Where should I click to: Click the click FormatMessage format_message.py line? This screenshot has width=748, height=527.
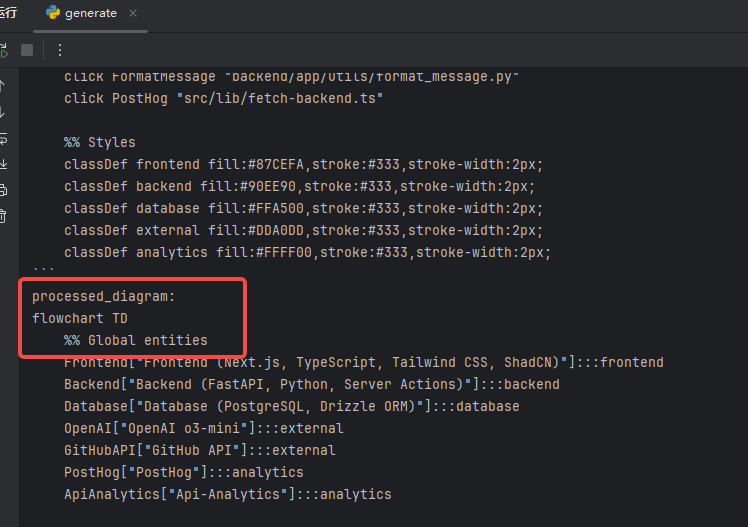tap(291, 77)
